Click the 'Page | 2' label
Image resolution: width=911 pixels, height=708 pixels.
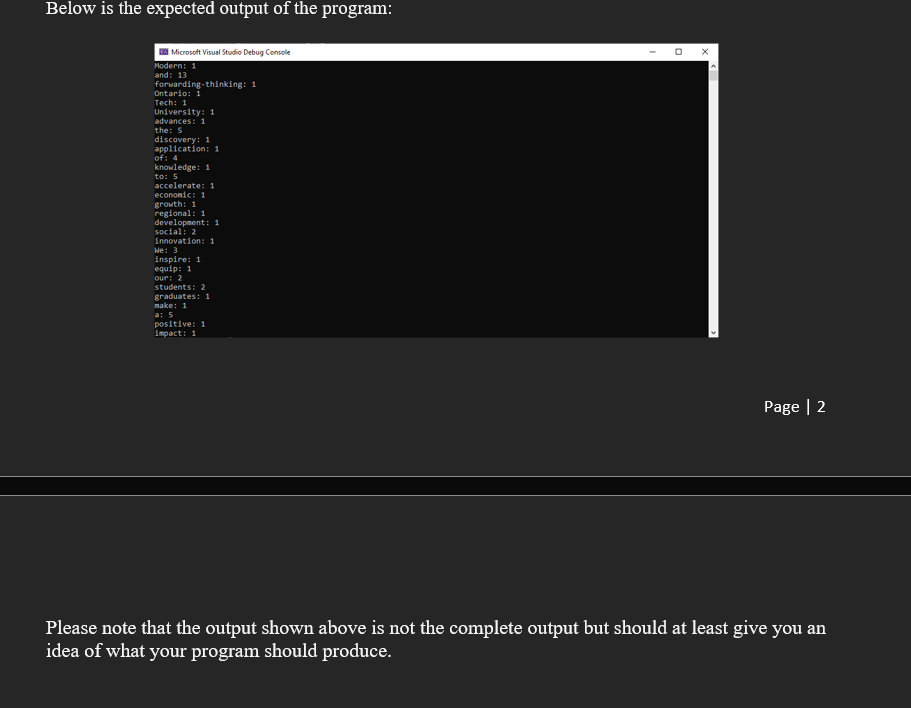pos(794,406)
